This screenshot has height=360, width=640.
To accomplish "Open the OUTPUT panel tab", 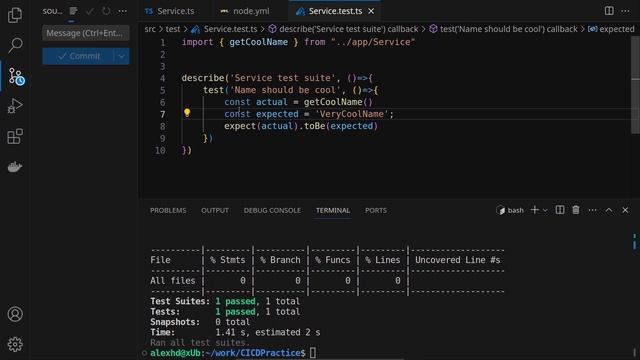I will tap(215, 210).
